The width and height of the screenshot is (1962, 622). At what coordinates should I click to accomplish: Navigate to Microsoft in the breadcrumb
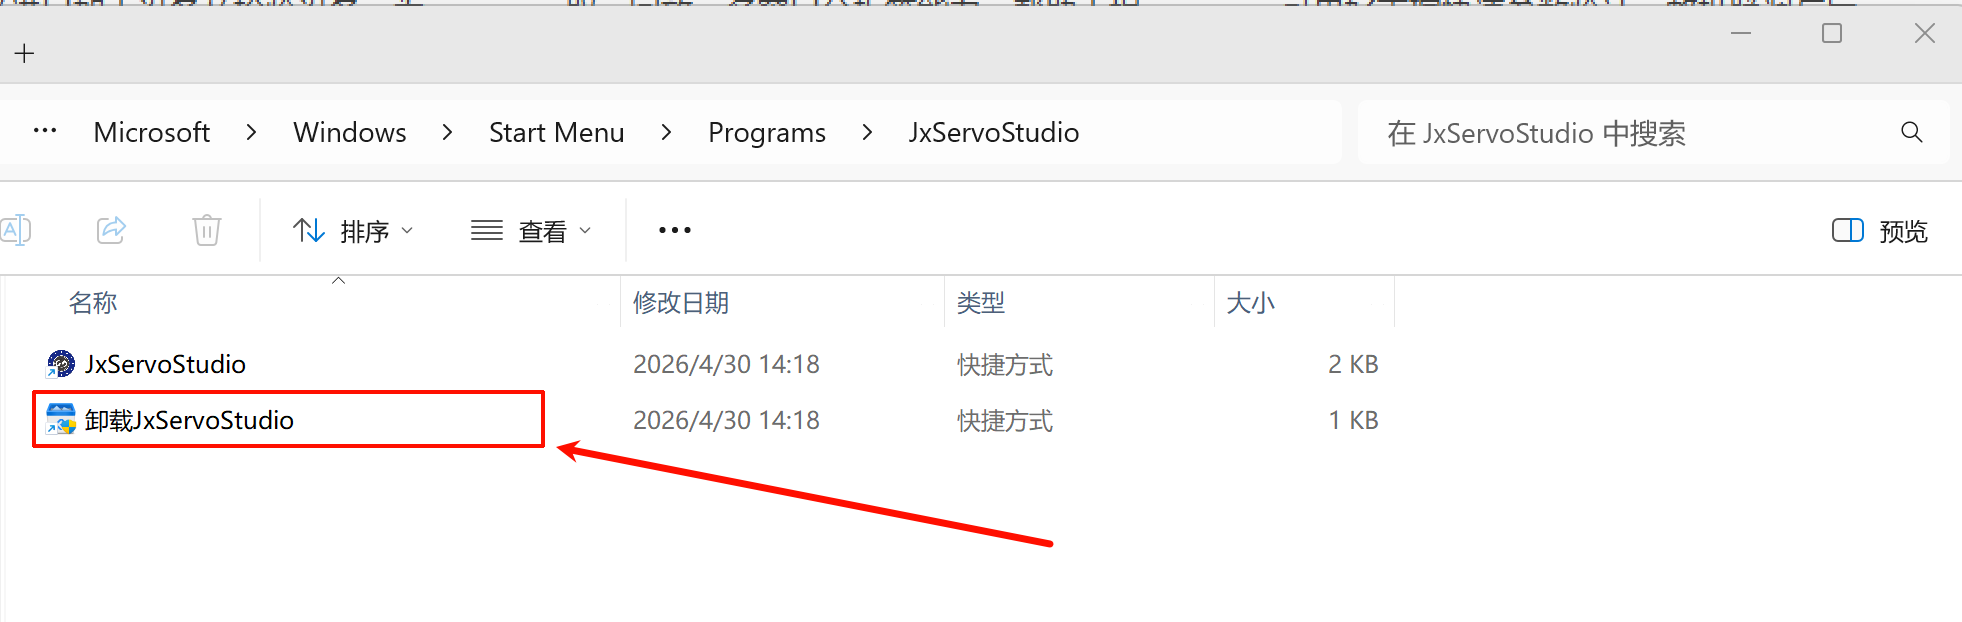(152, 132)
